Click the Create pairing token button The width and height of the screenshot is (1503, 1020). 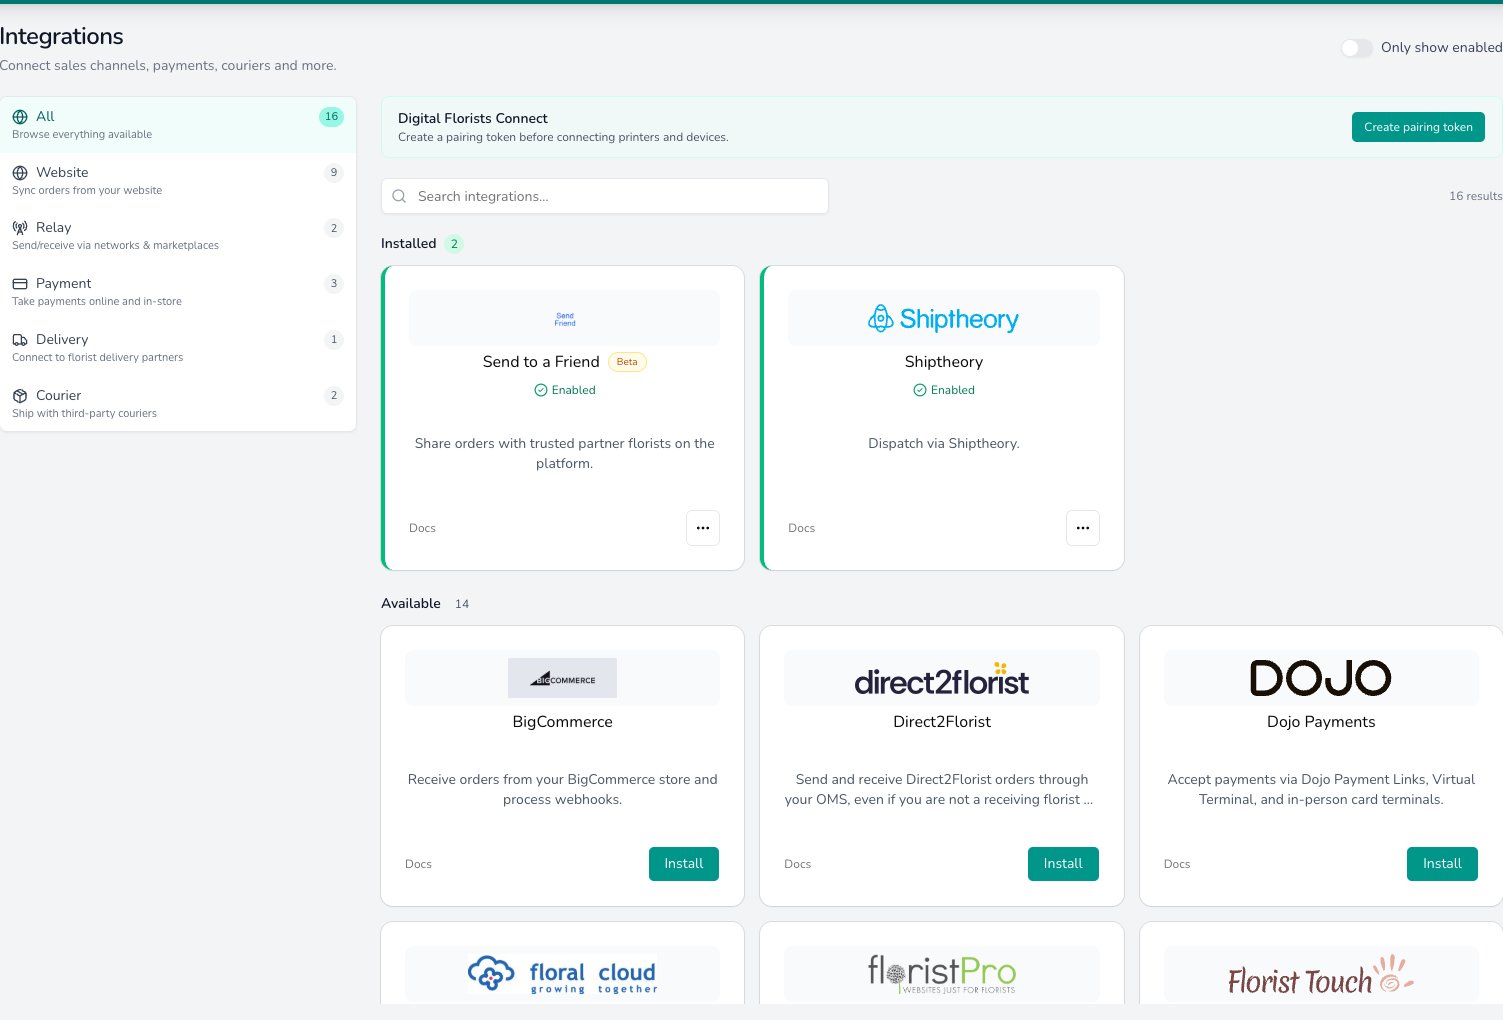[x=1418, y=127]
